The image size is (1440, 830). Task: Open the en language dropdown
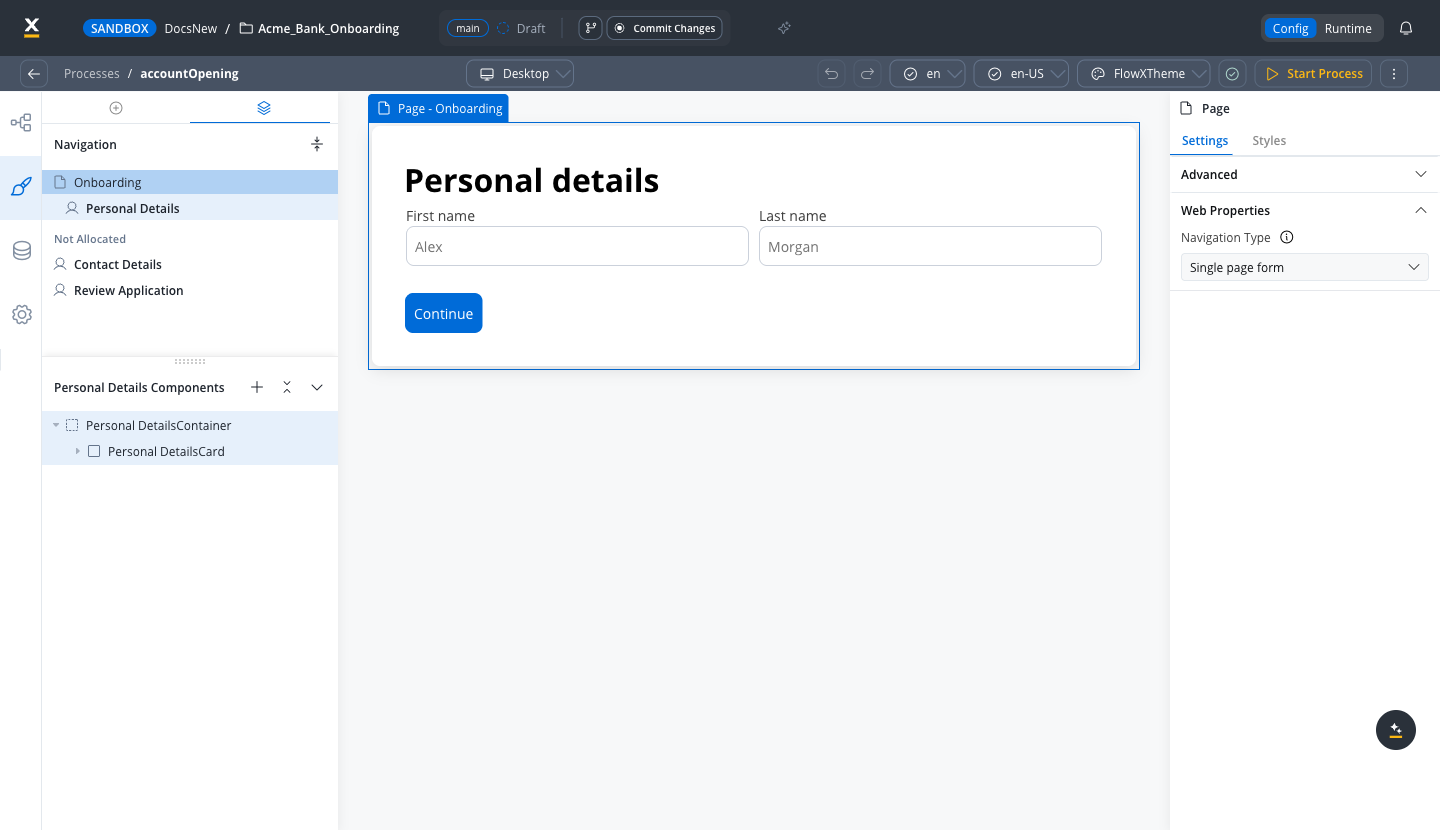pyautogui.click(x=927, y=73)
